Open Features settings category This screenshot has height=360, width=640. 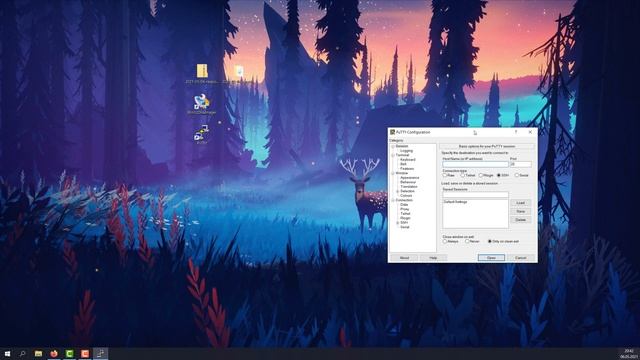[x=407, y=169]
